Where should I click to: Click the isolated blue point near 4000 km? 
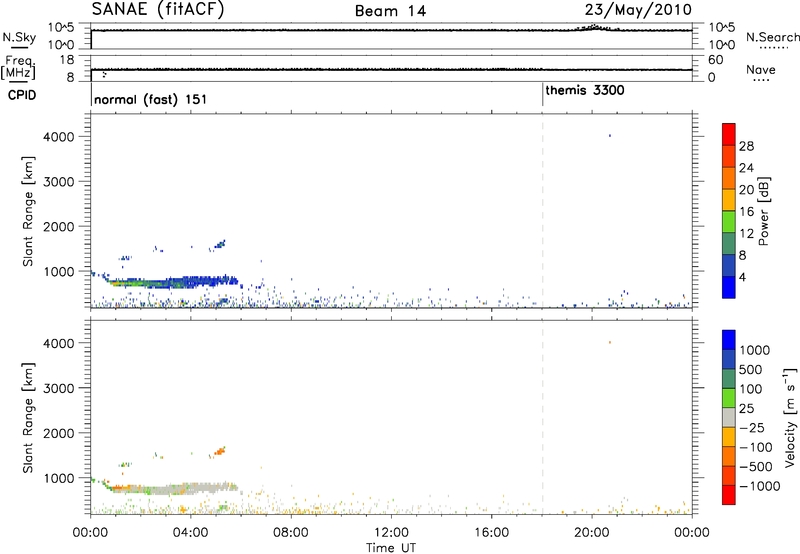[x=610, y=136]
